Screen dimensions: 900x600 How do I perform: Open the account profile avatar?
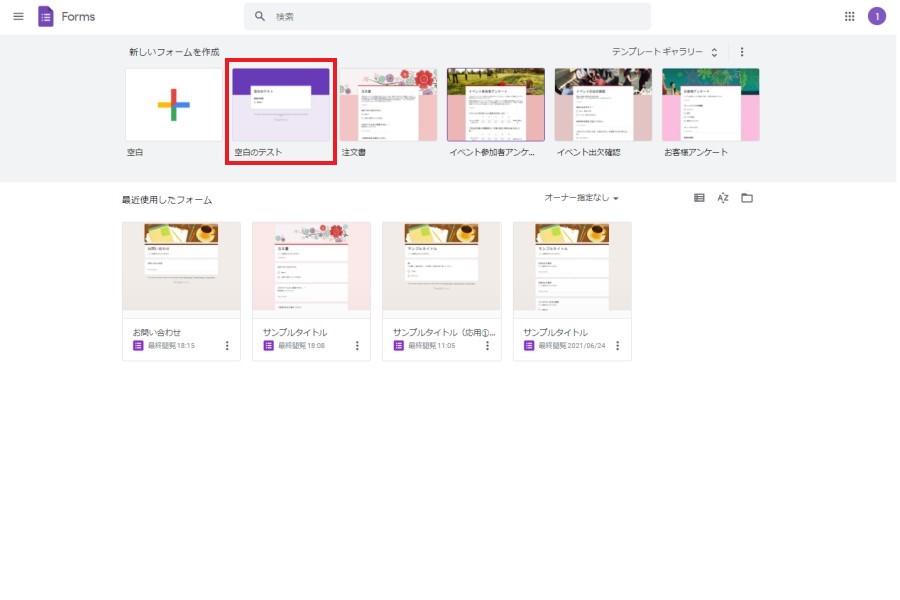point(877,16)
